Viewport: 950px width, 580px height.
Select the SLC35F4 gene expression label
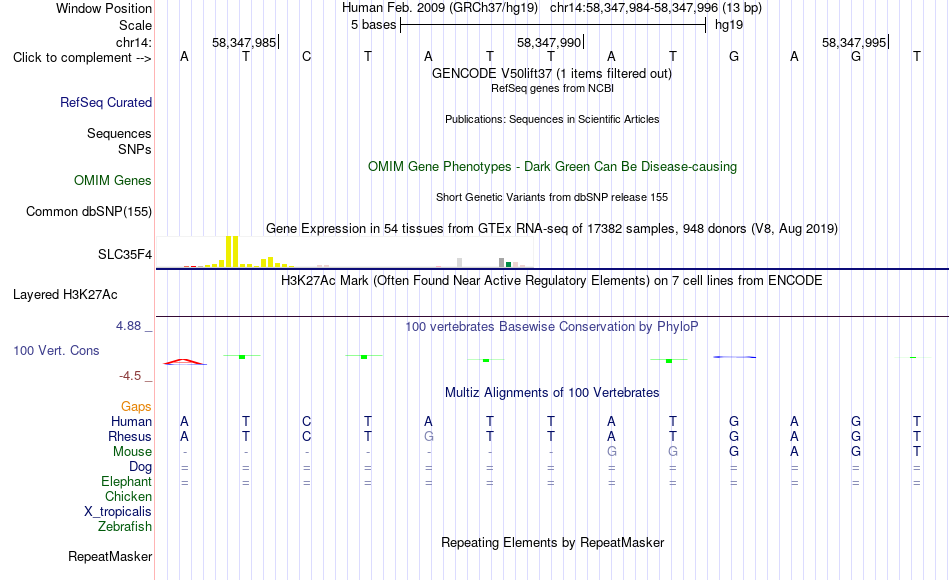[125, 255]
